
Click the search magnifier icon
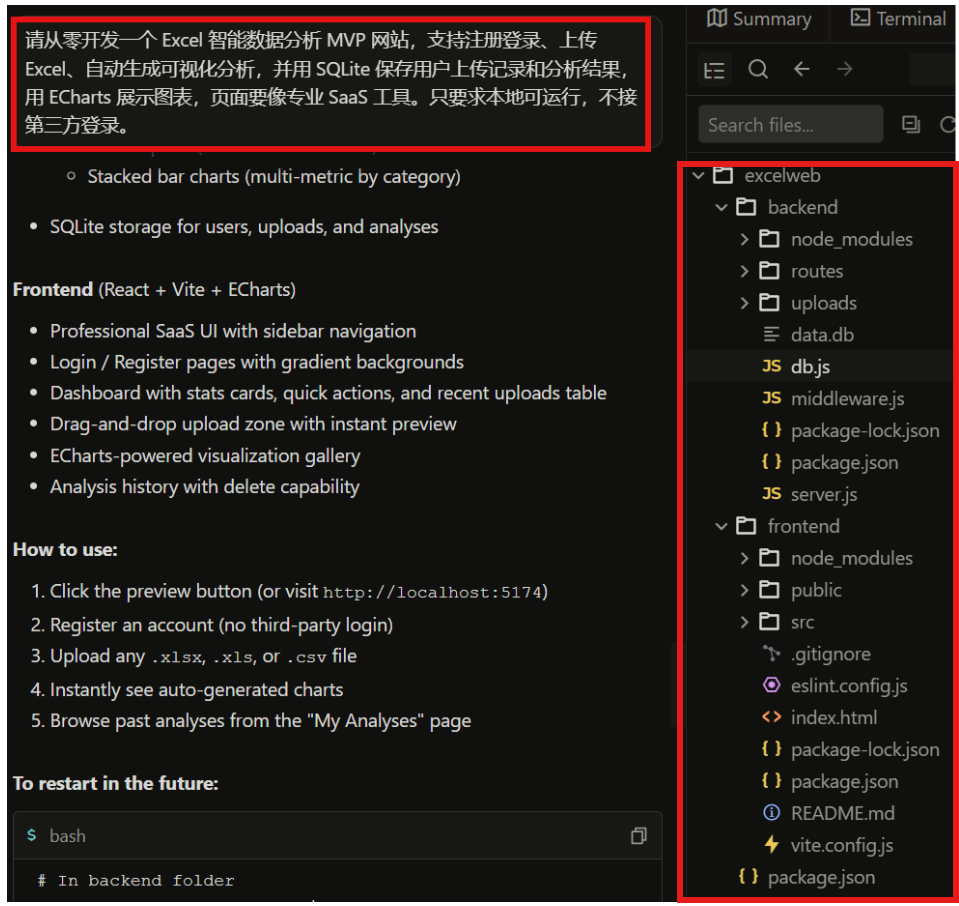(758, 69)
